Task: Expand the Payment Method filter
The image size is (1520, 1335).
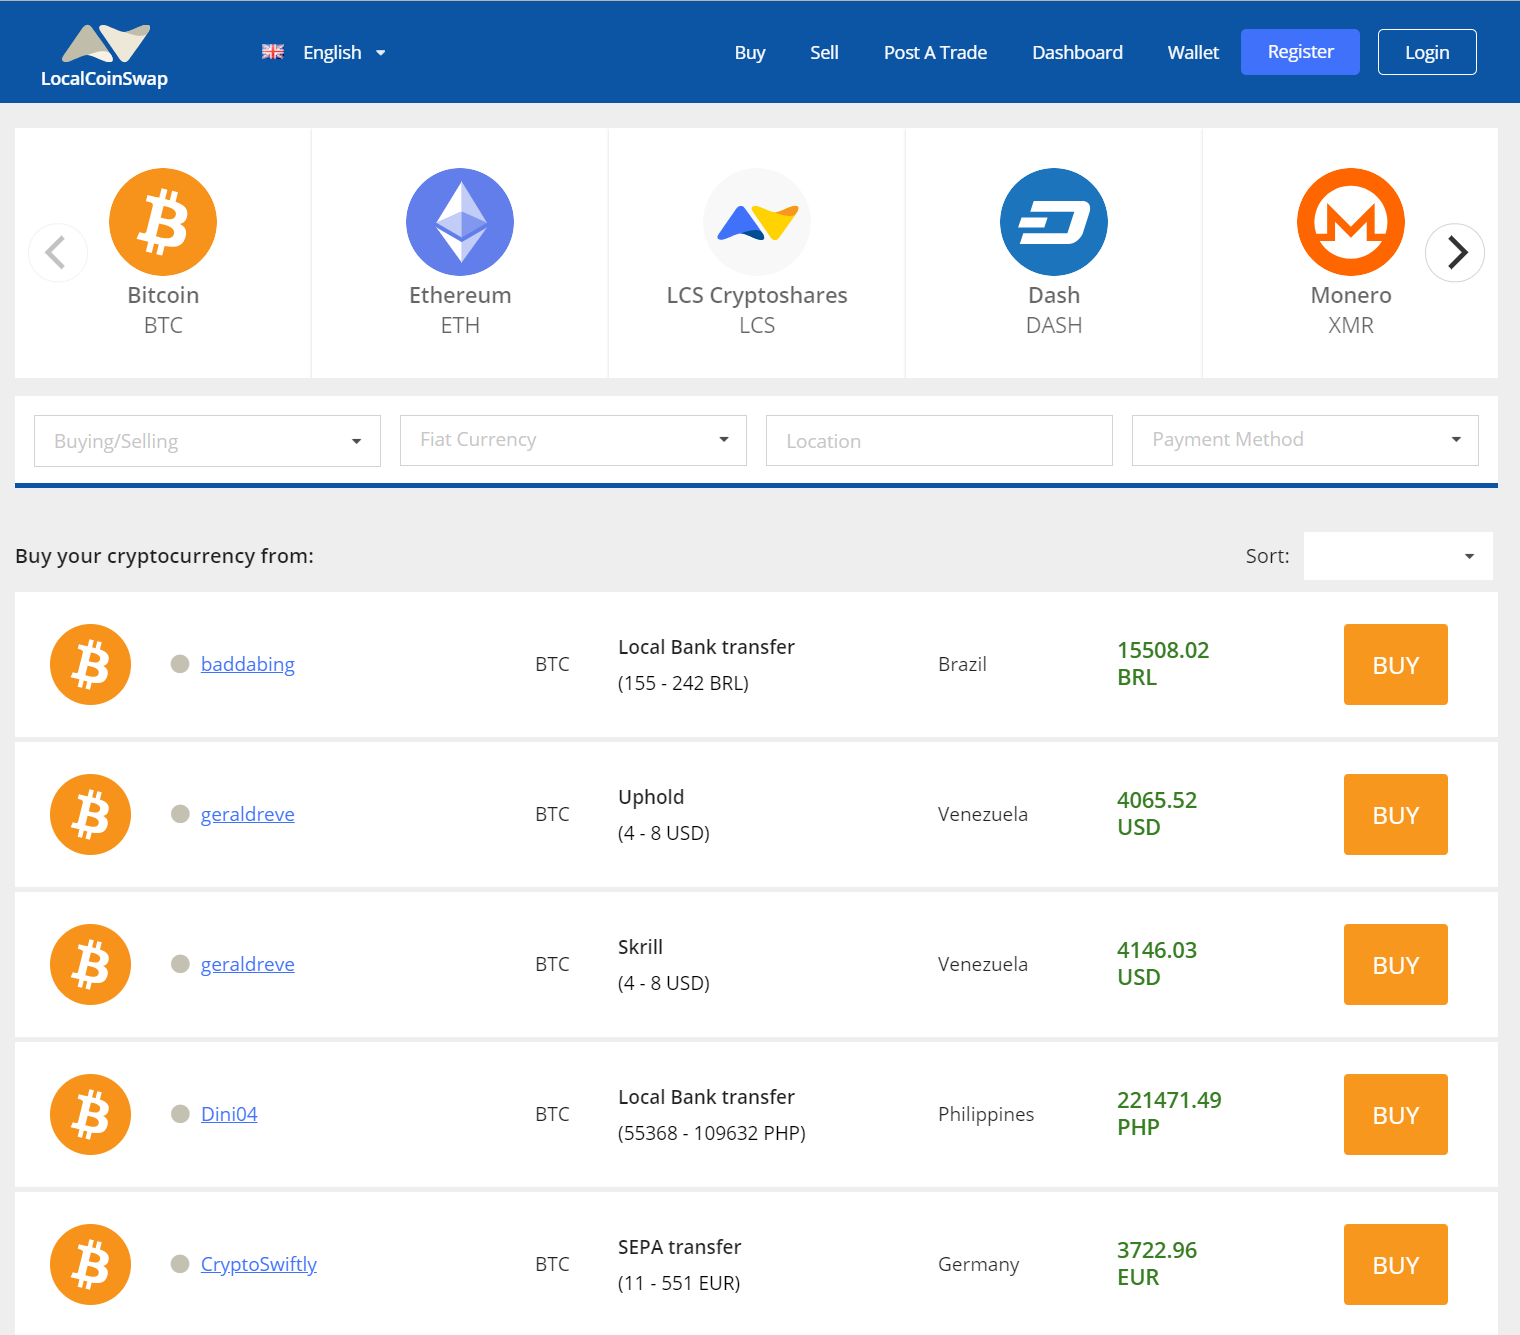Action: (1304, 440)
